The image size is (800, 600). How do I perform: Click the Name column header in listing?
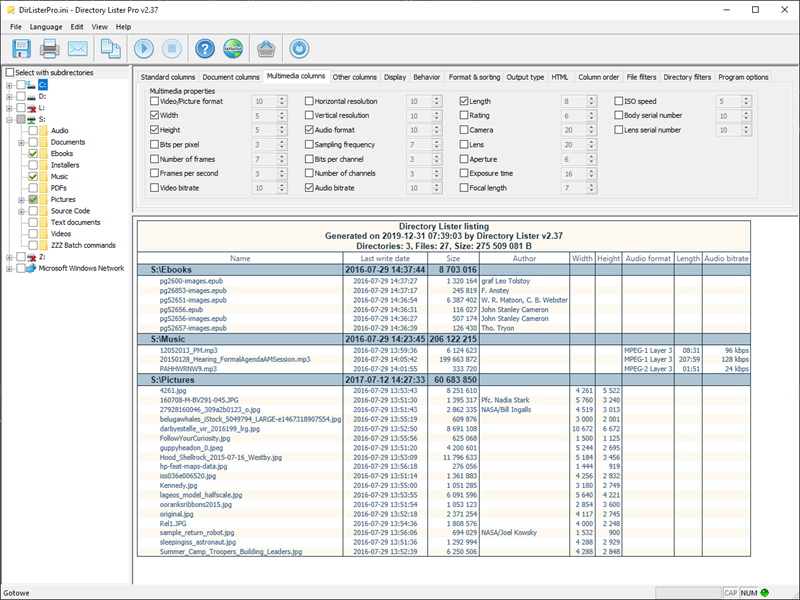click(x=240, y=258)
